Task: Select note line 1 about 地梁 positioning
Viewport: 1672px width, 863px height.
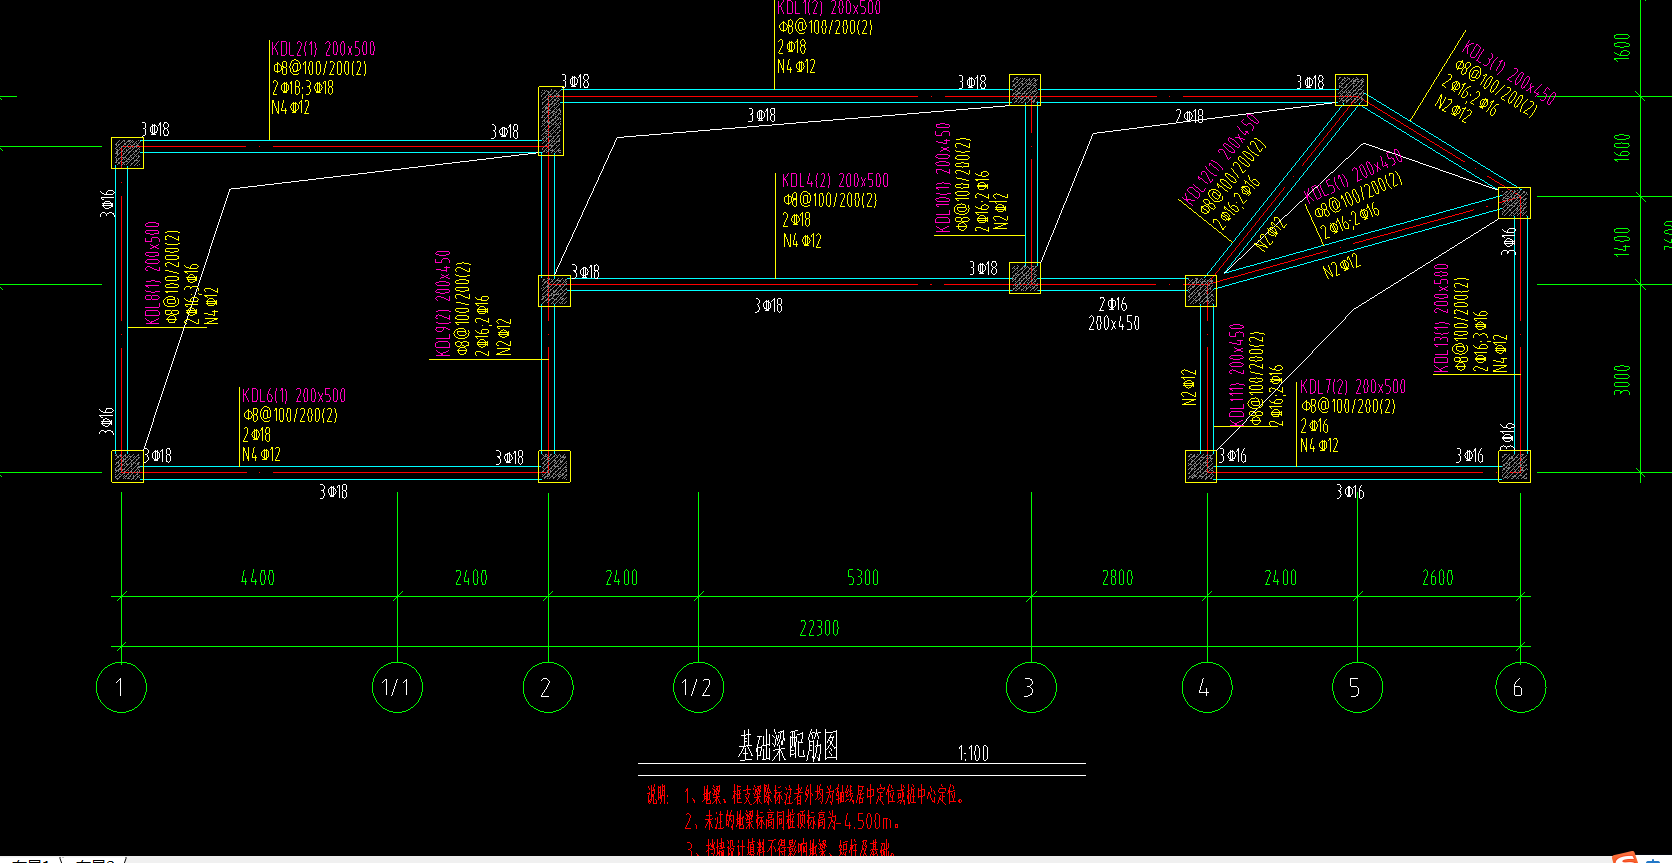Action: click(825, 795)
